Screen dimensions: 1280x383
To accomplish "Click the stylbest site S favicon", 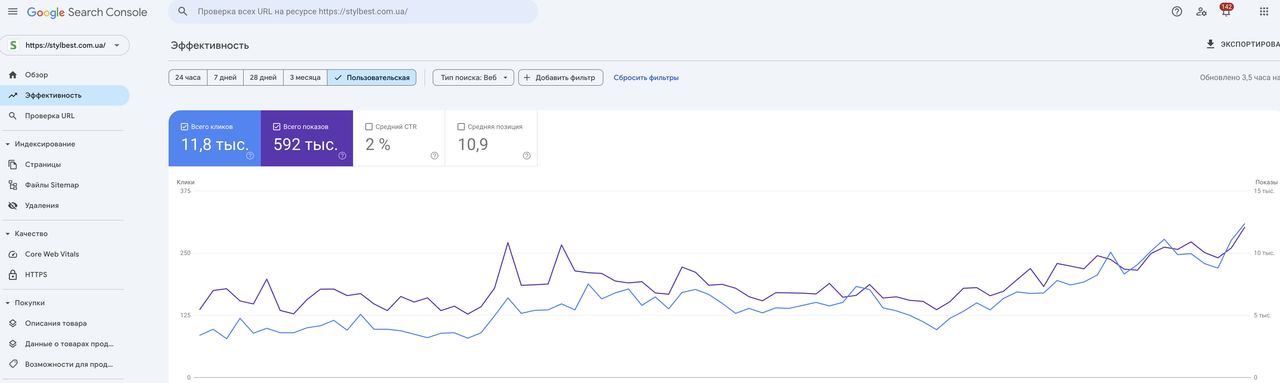I will click(14, 45).
